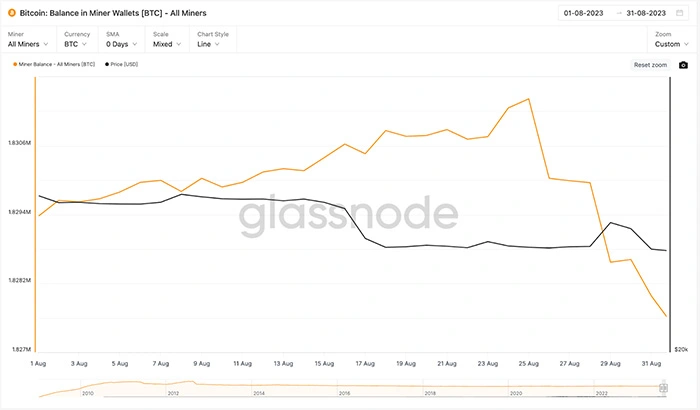The image size is (700, 410).
Task: Click the end date 31-08-2023 field
Action: [x=646, y=13]
